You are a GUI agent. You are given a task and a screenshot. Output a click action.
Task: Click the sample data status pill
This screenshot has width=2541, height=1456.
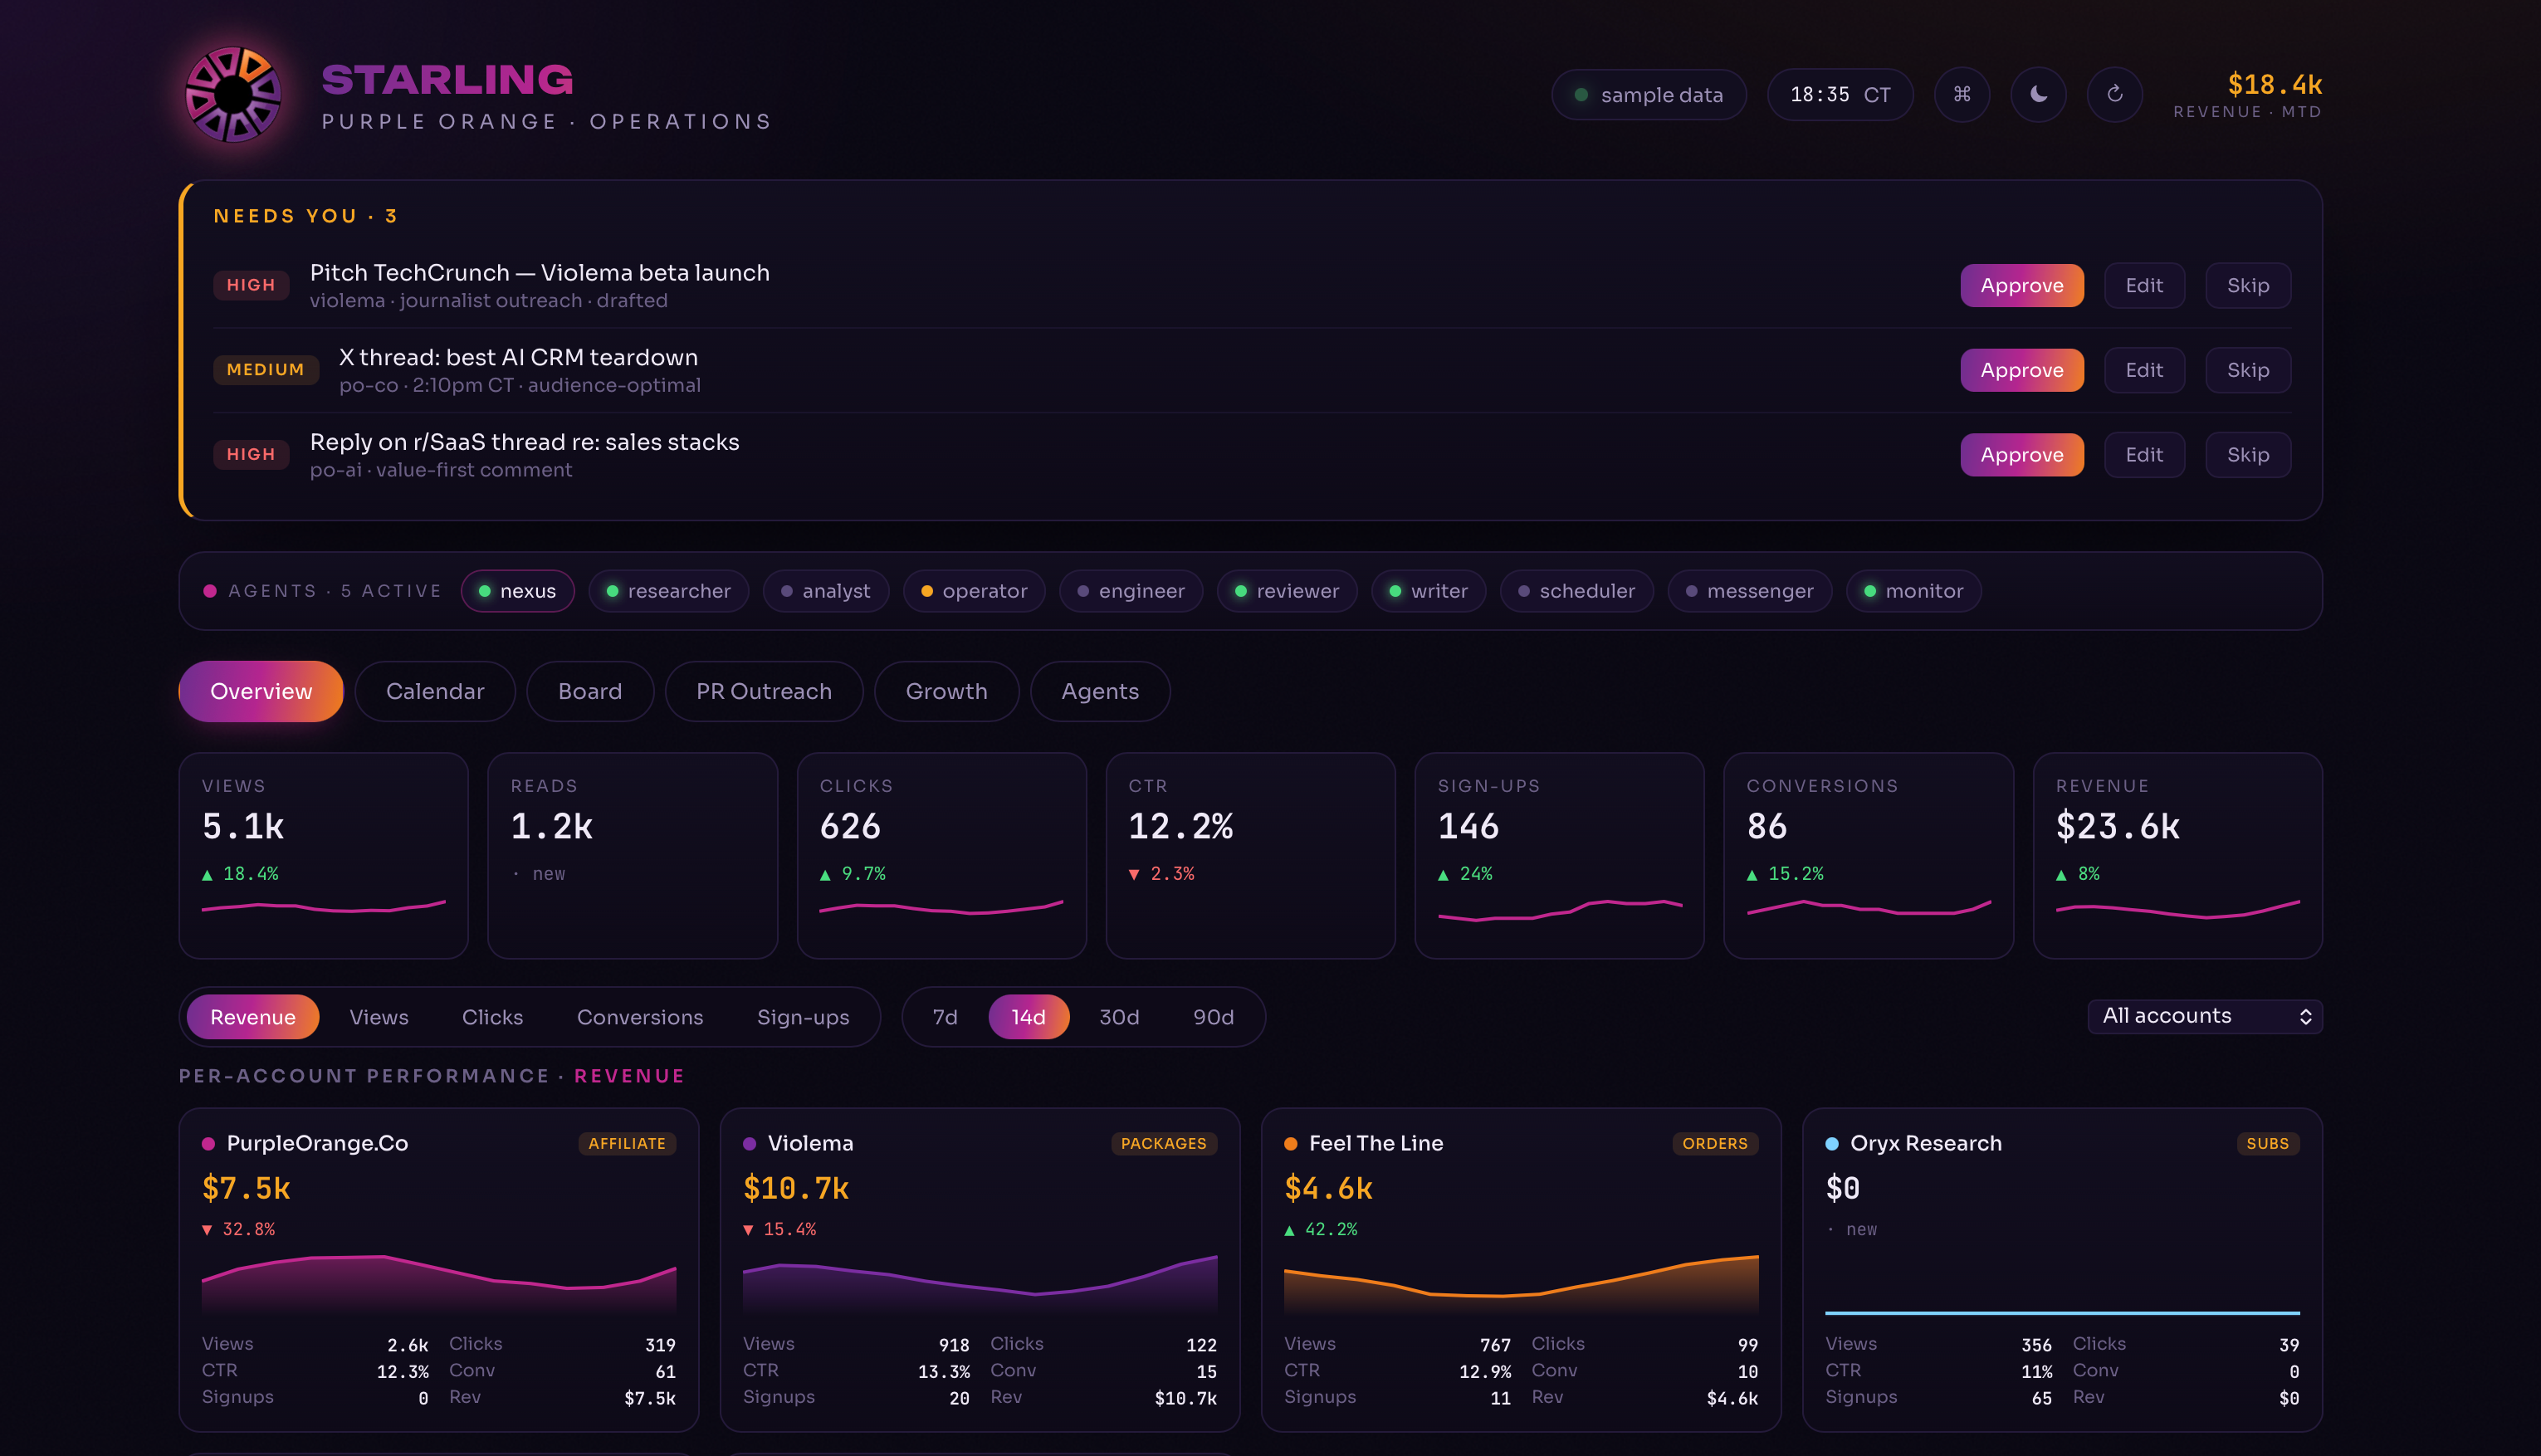point(1648,94)
